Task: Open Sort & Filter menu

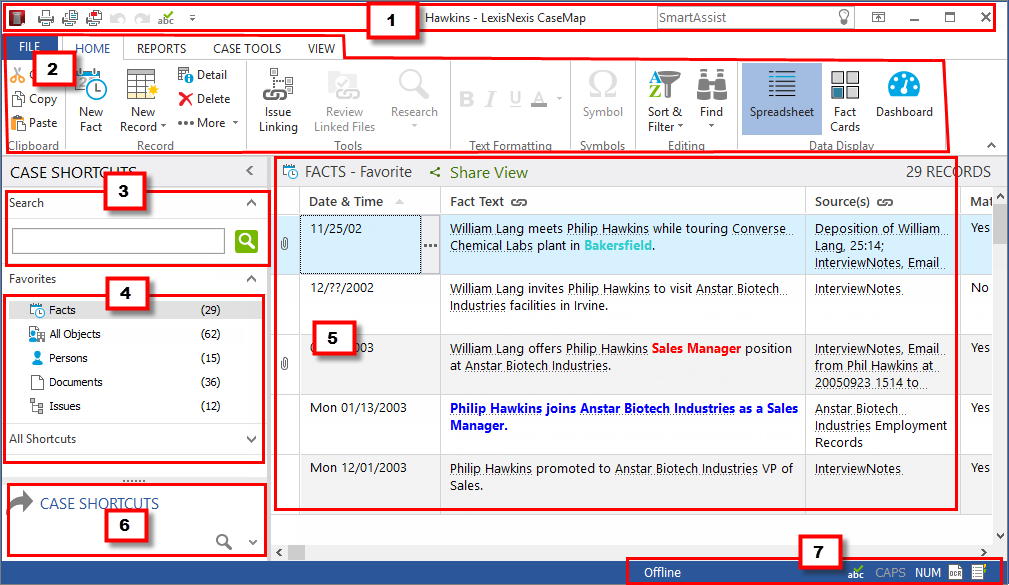Action: click(665, 100)
